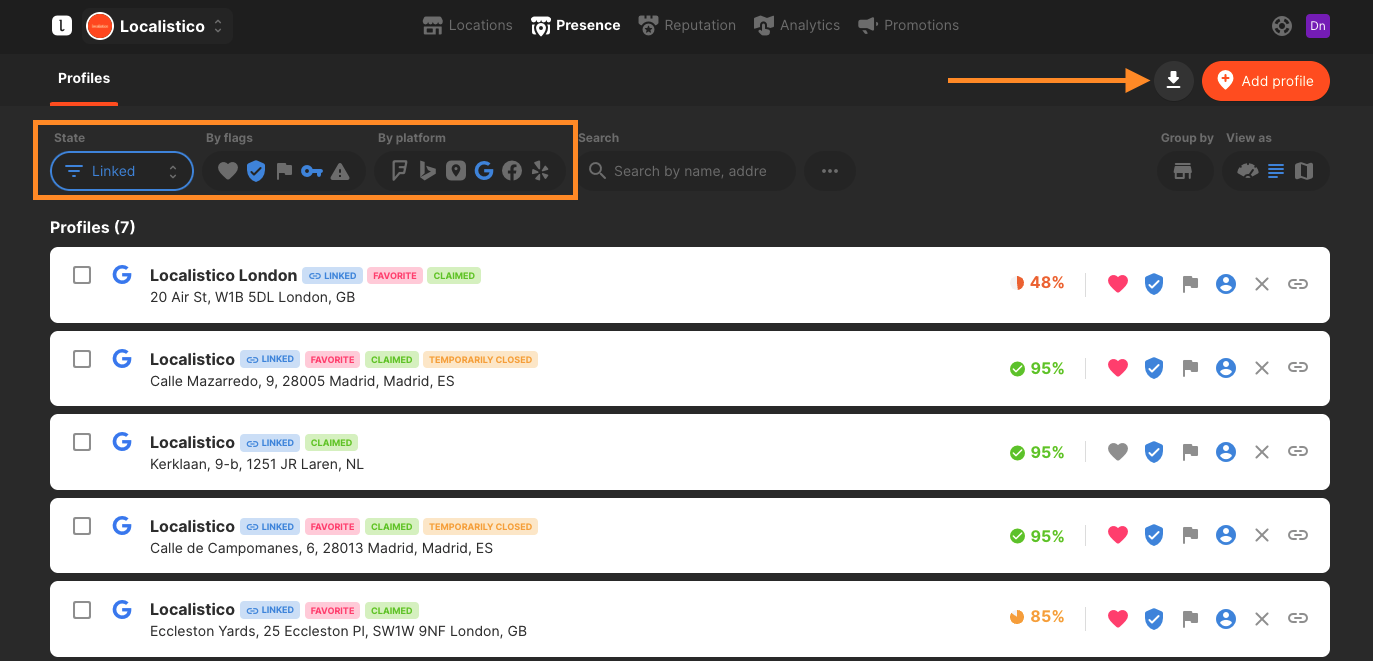Toggle favorite heart on Kerklaan row

pyautogui.click(x=1118, y=452)
